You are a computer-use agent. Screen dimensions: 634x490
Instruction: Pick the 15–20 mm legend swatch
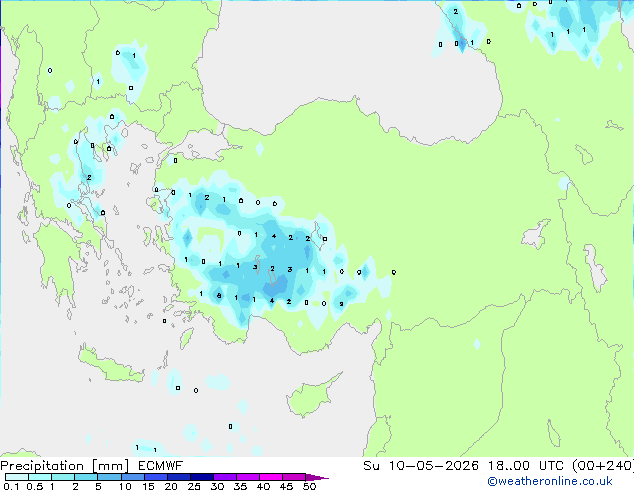(x=156, y=477)
